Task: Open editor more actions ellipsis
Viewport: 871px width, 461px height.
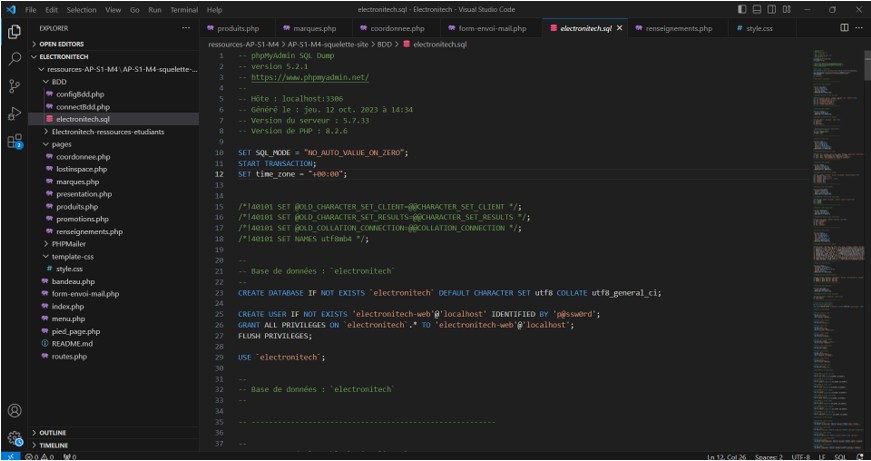Action: (860, 28)
